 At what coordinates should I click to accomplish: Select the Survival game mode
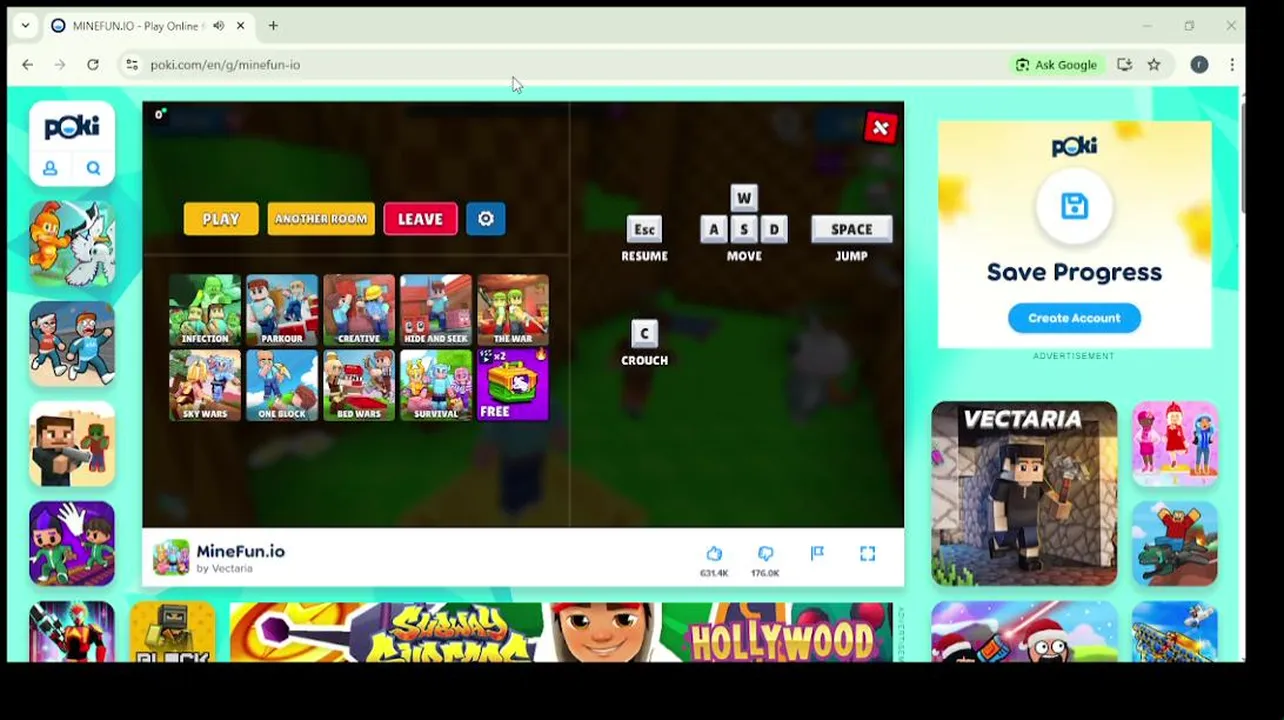tap(436, 385)
